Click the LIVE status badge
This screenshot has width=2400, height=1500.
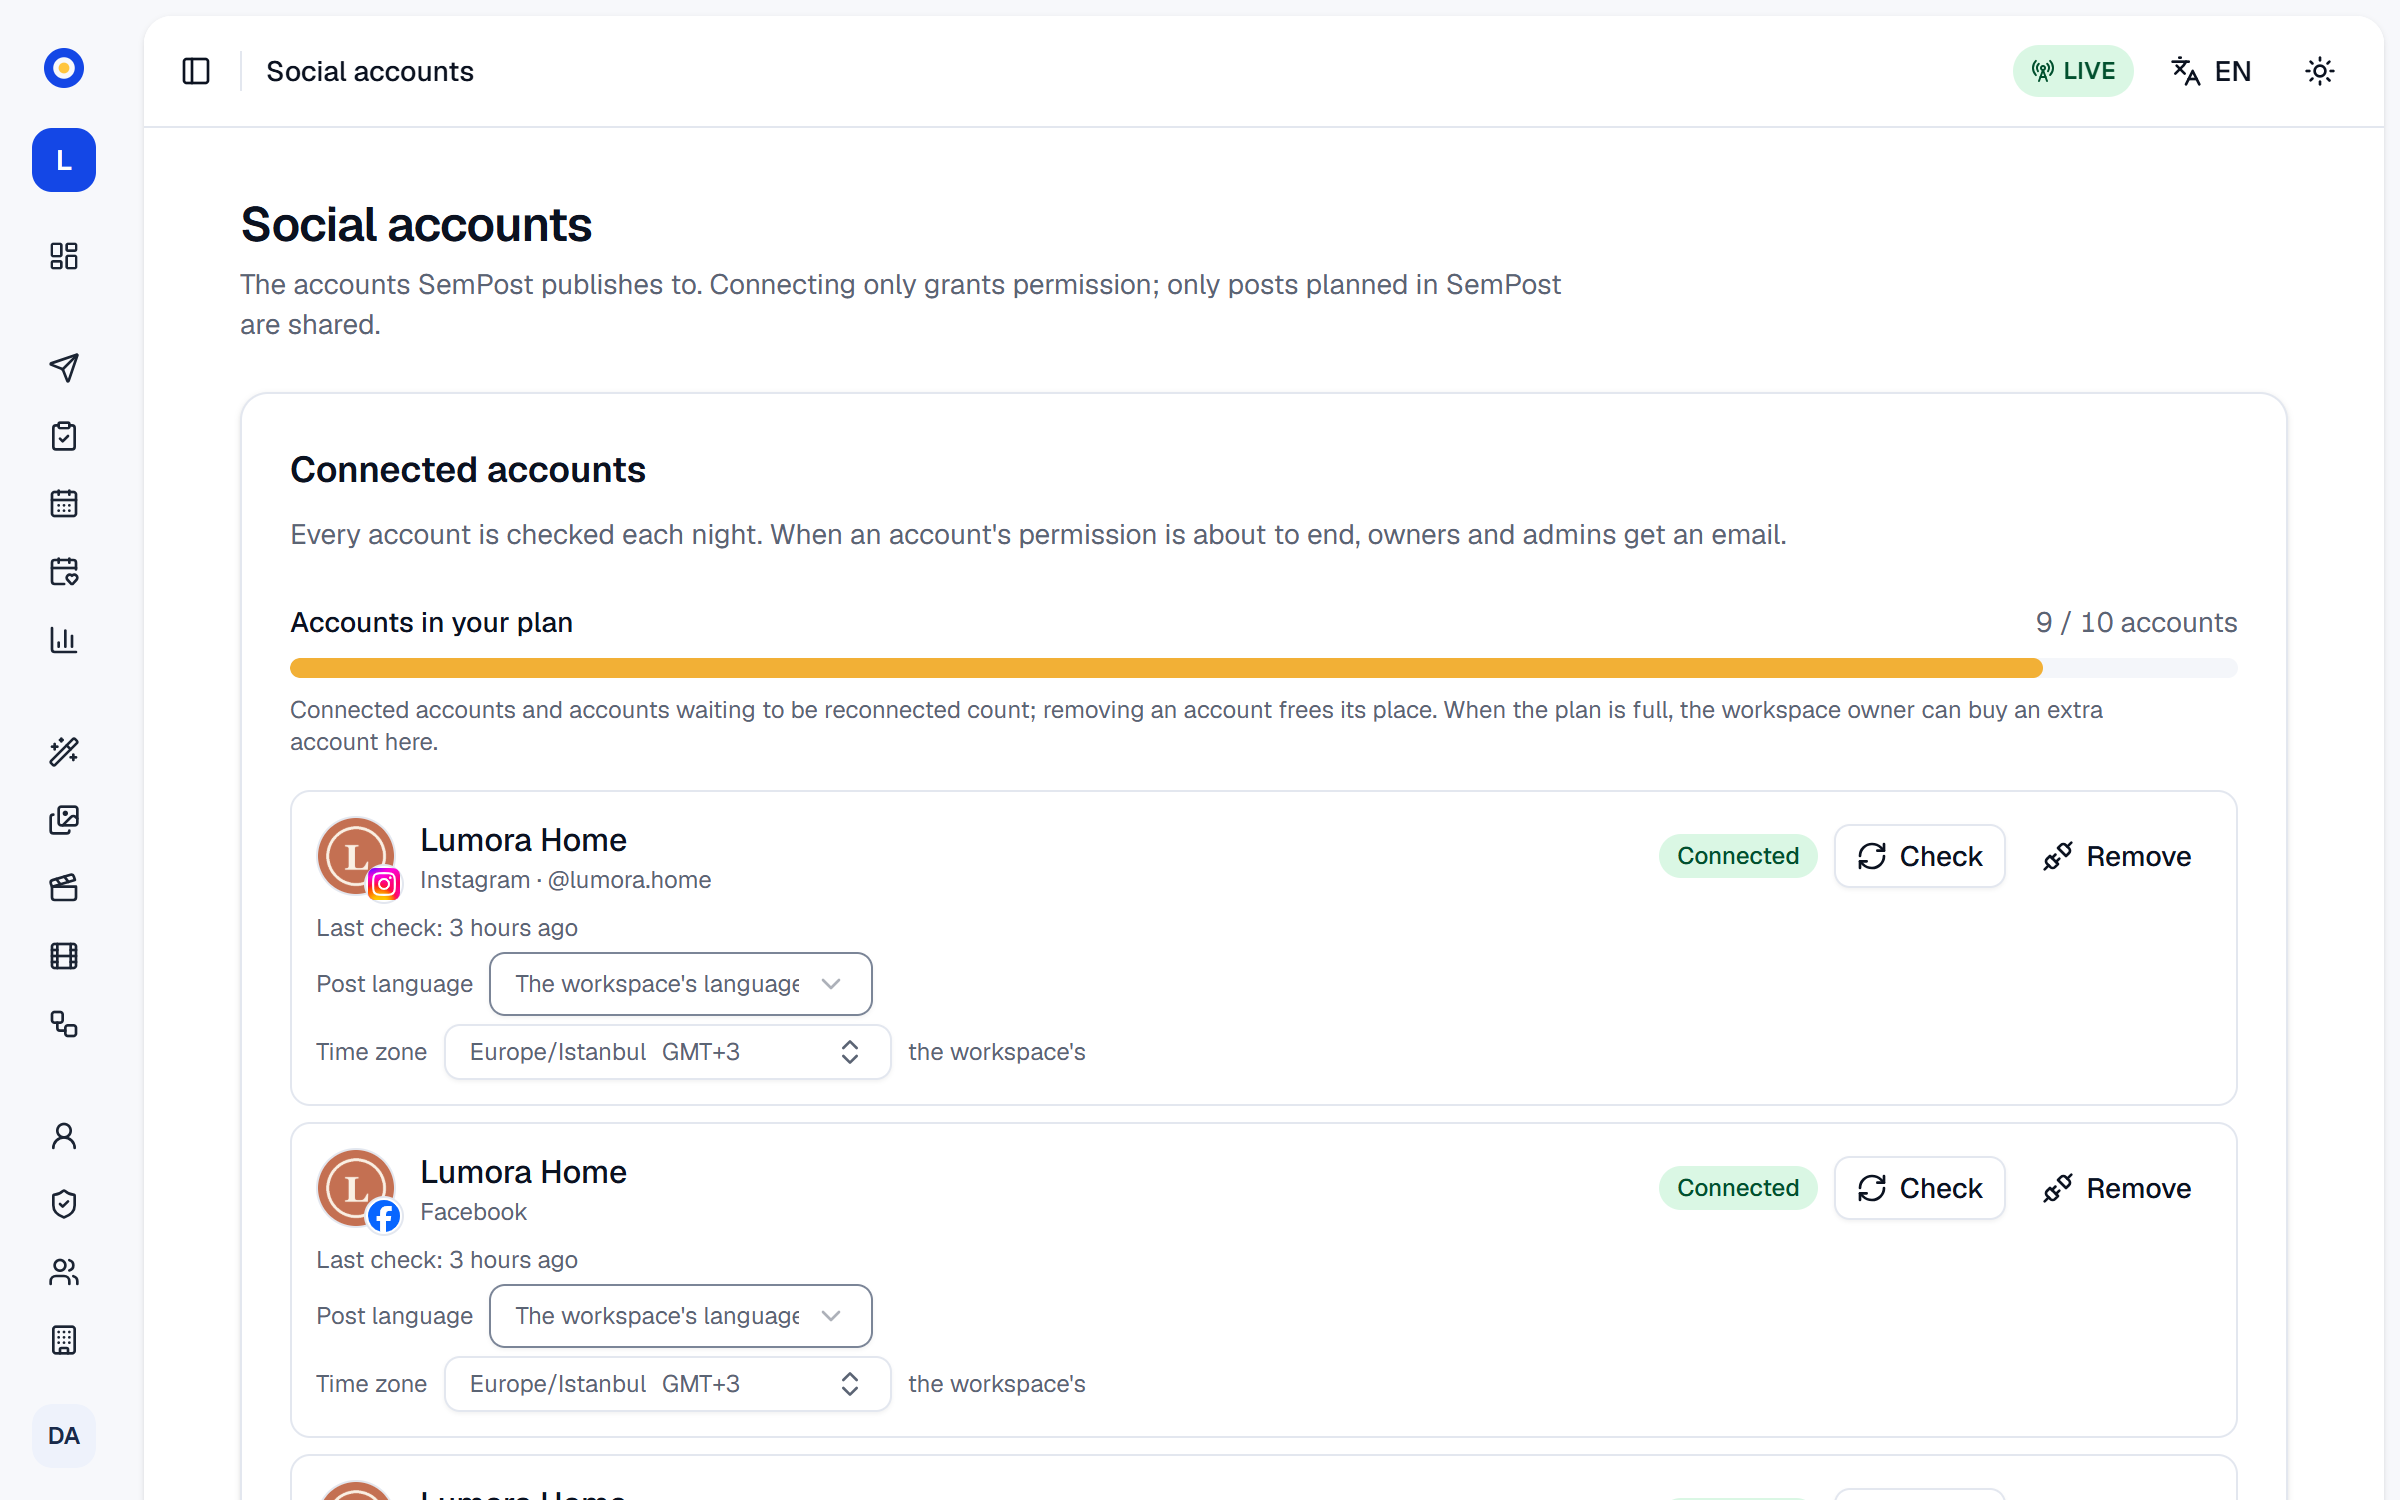pyautogui.click(x=2073, y=71)
